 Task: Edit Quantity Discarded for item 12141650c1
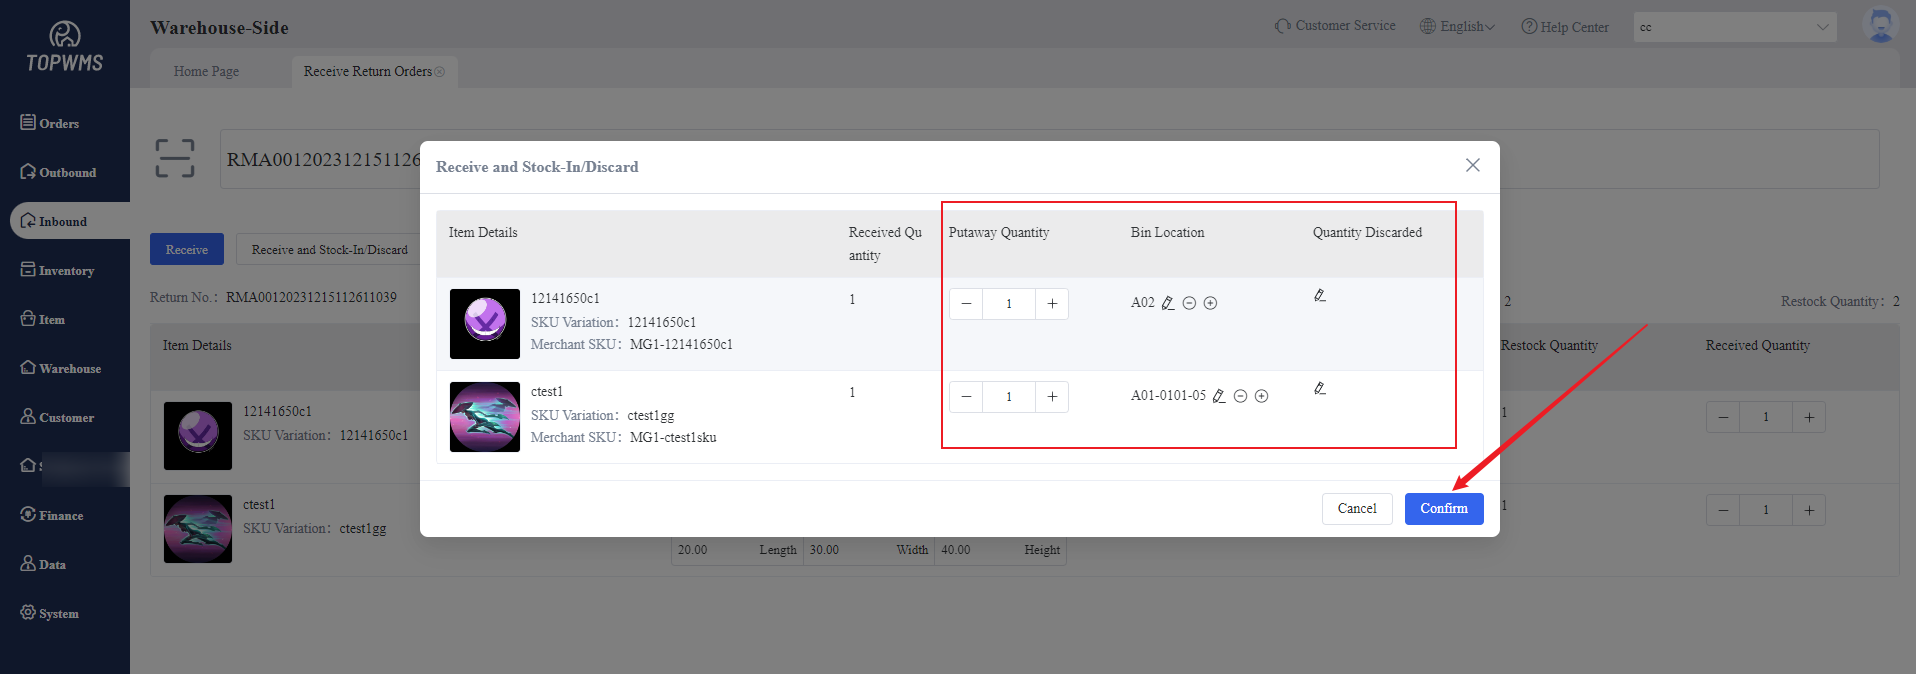[1320, 295]
